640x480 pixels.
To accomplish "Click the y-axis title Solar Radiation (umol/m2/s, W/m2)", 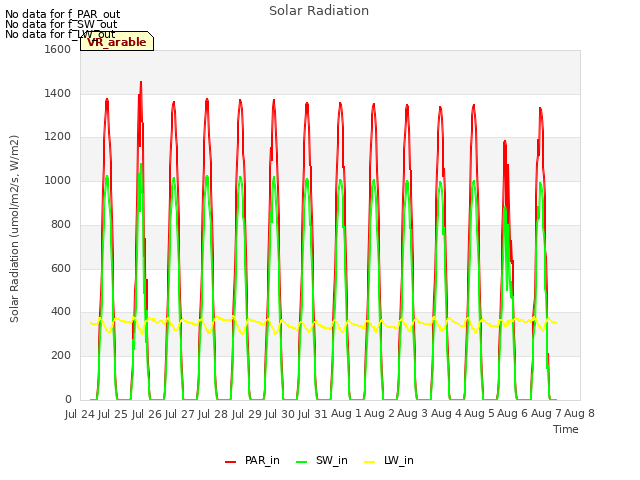I will point(14,229).
